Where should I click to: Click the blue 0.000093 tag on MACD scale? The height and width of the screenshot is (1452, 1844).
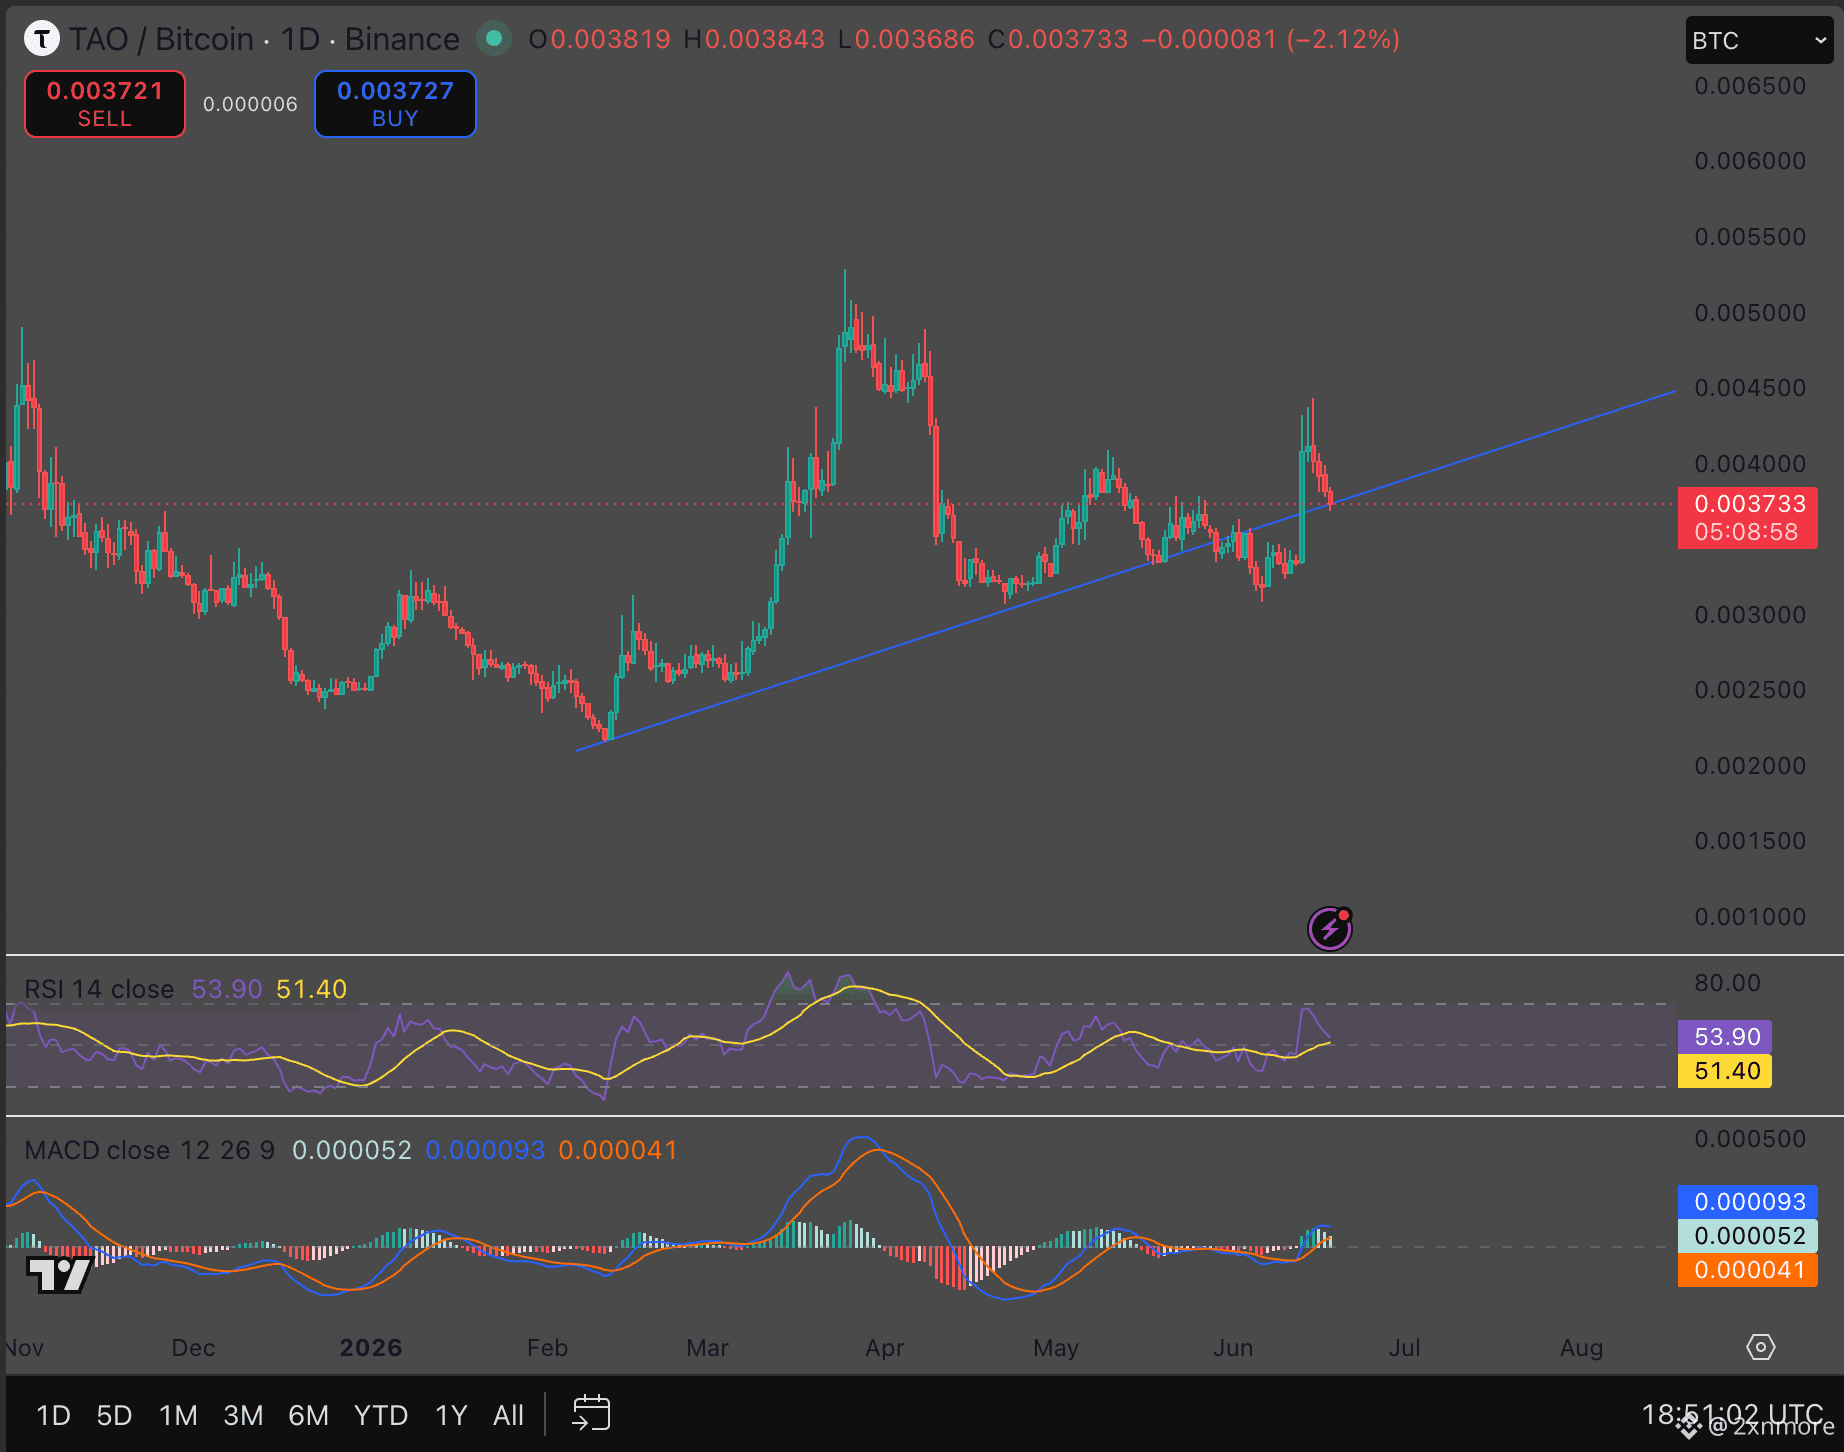[1748, 1201]
